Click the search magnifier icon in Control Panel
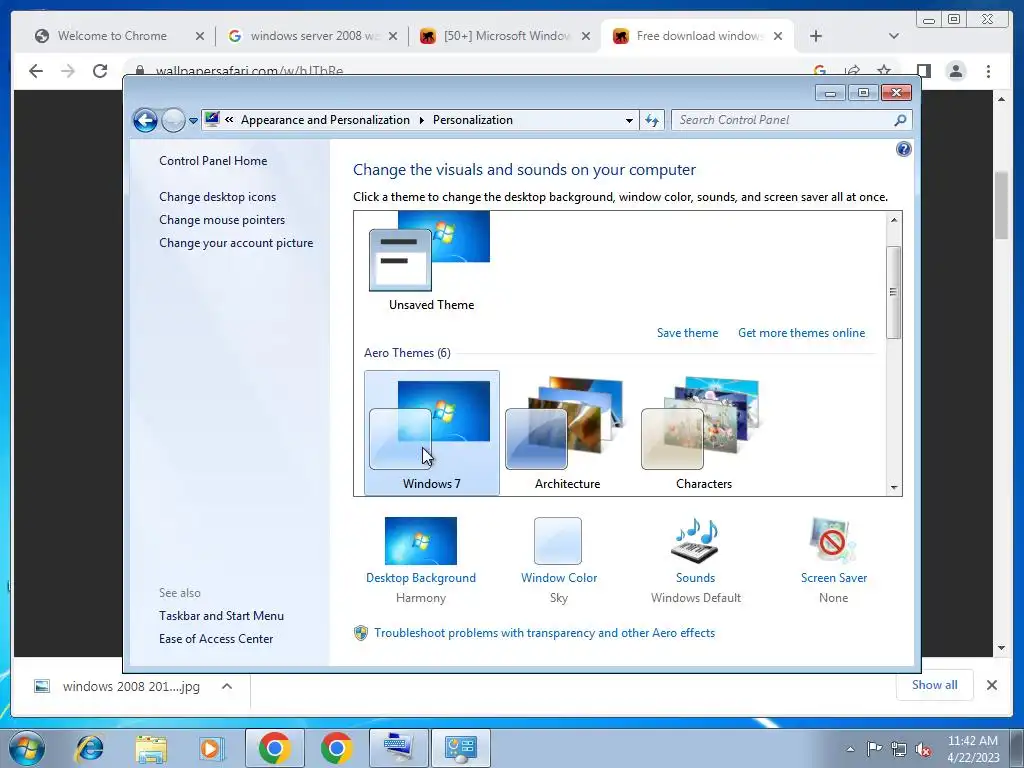Viewport: 1024px width, 768px height. tap(901, 120)
